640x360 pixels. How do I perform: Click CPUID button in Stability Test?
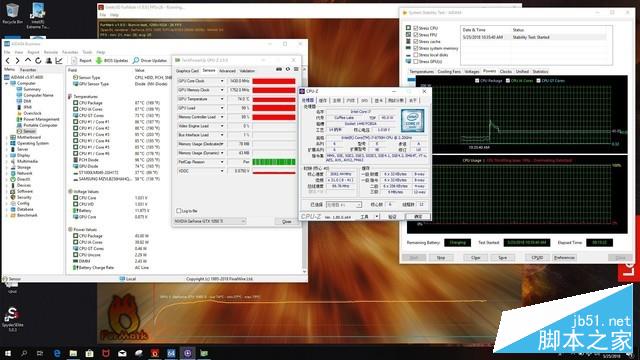pyautogui.click(x=537, y=258)
